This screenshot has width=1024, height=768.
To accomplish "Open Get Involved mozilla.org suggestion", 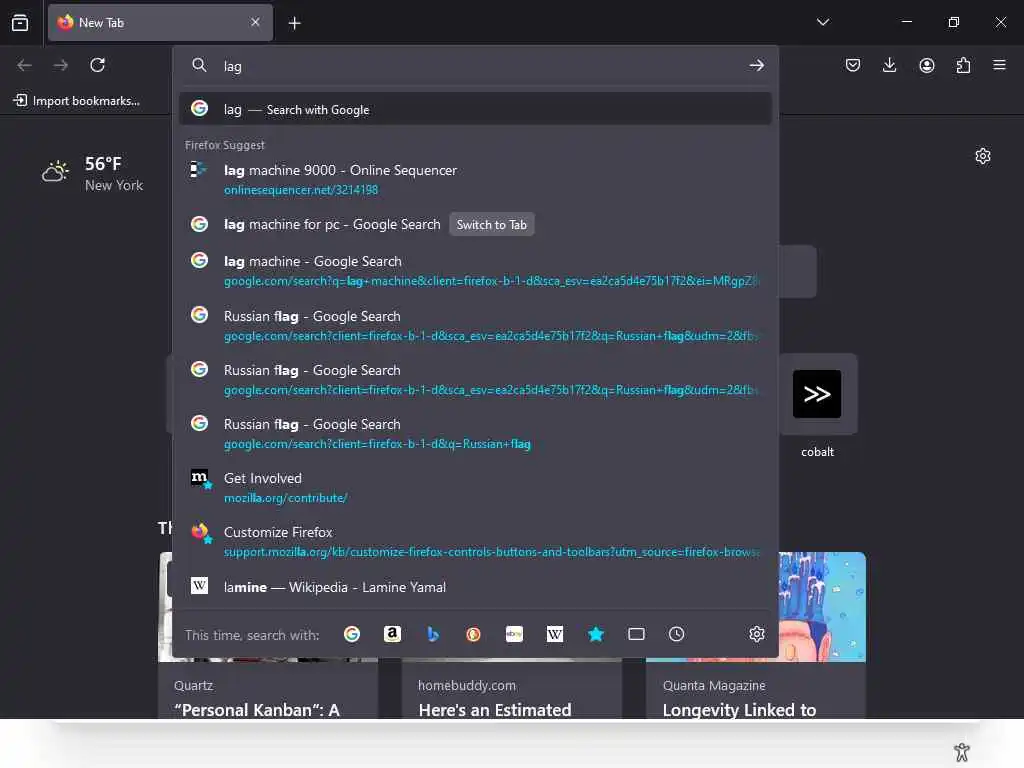I will tap(475, 487).
